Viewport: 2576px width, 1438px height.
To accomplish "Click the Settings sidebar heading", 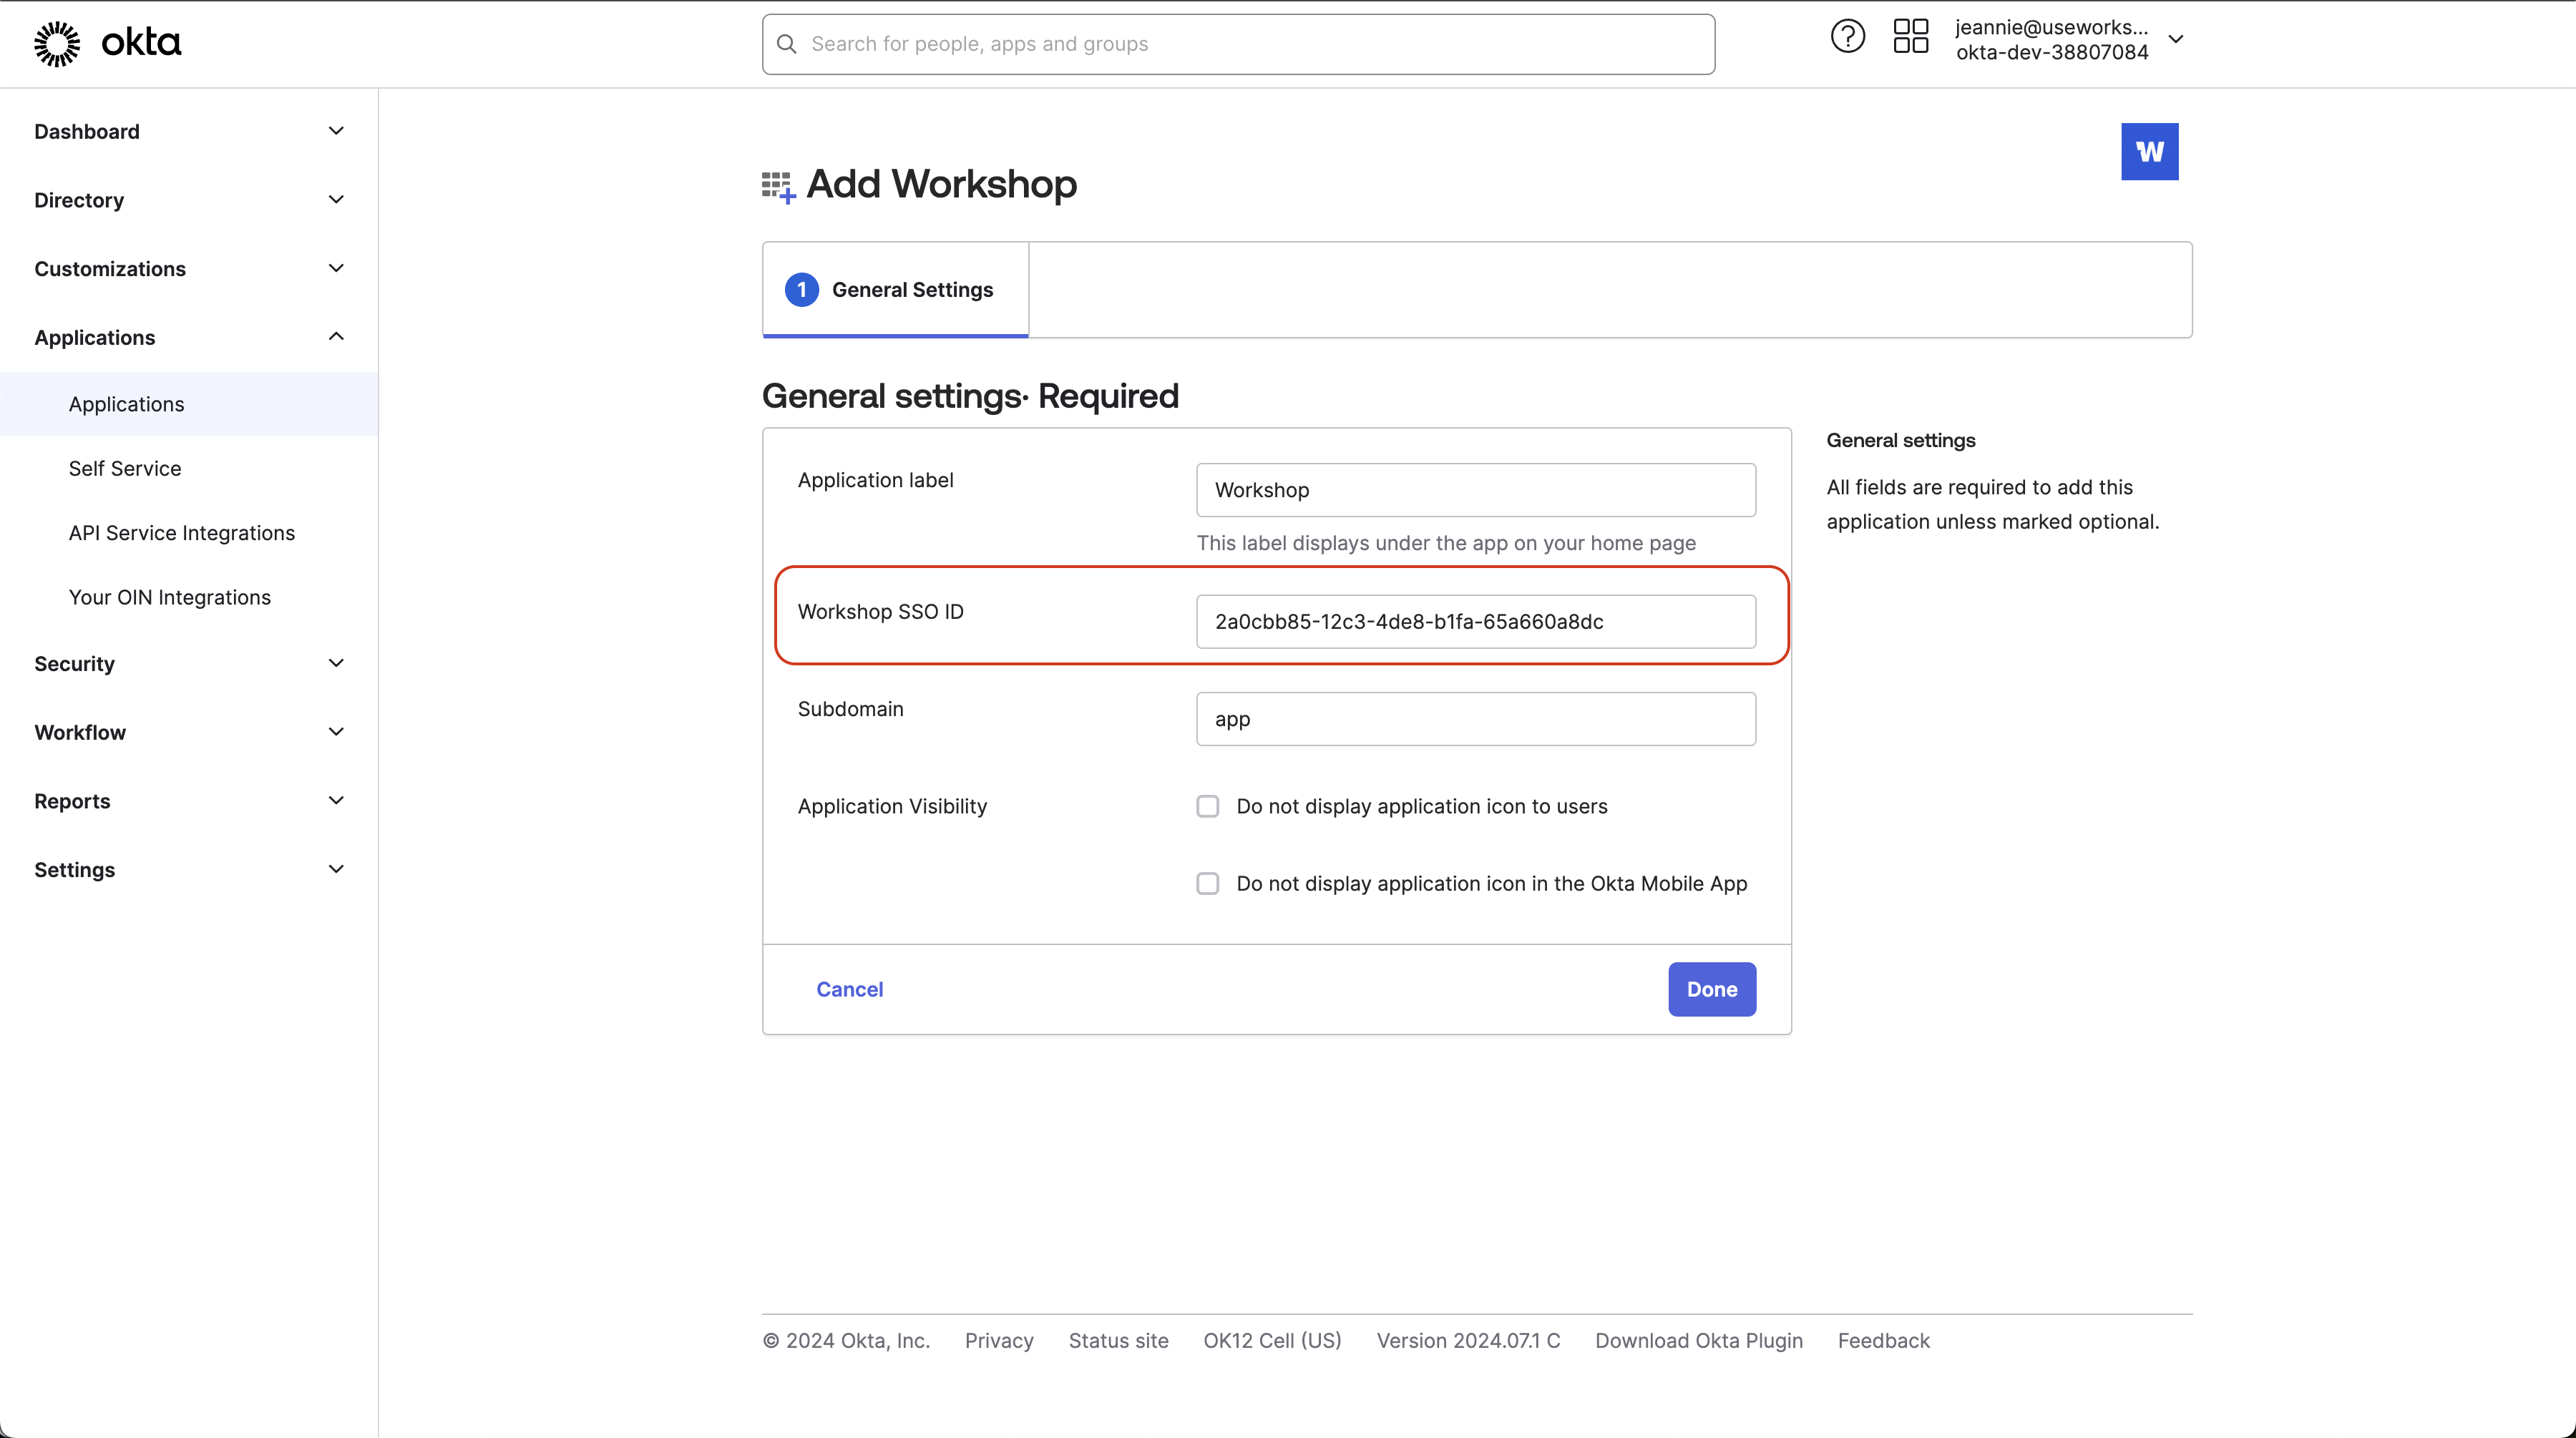I will click(74, 869).
